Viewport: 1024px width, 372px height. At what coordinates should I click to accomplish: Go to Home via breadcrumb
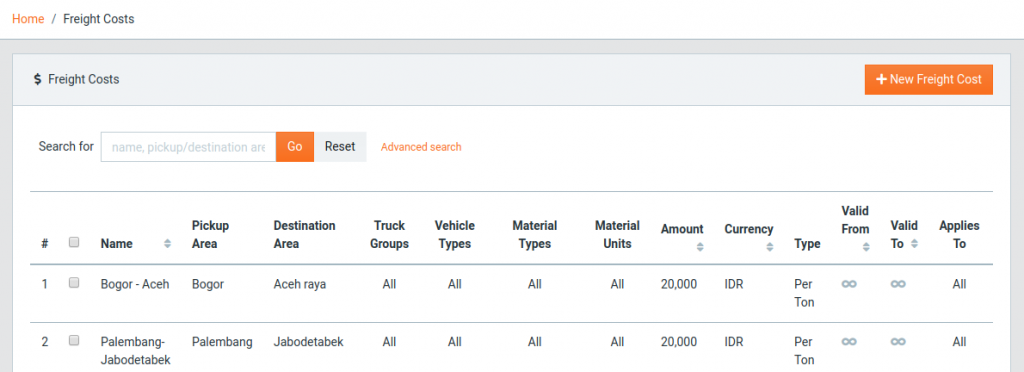[28, 19]
